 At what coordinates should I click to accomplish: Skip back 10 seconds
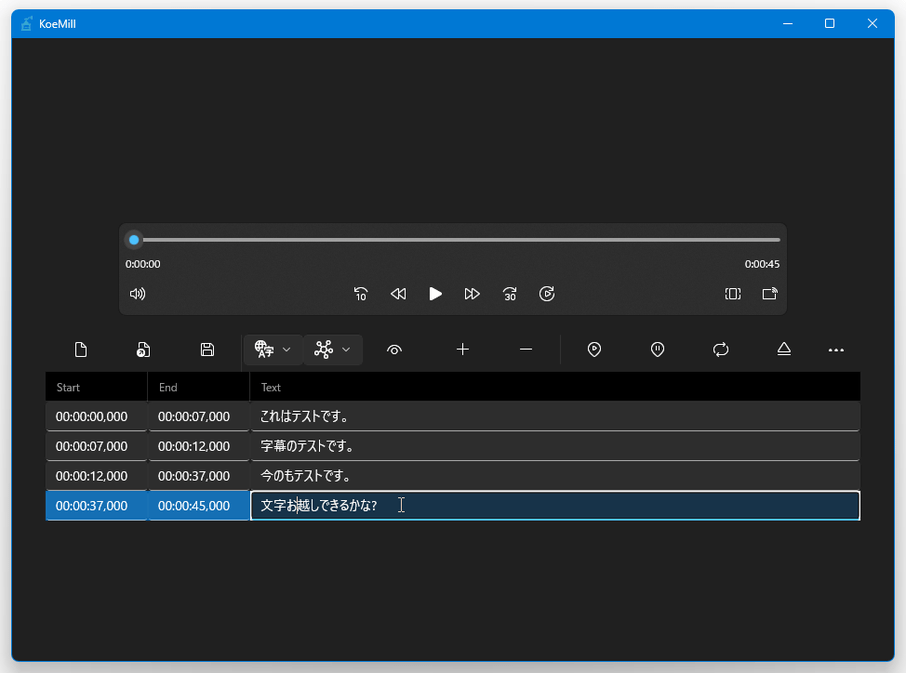[x=361, y=294]
